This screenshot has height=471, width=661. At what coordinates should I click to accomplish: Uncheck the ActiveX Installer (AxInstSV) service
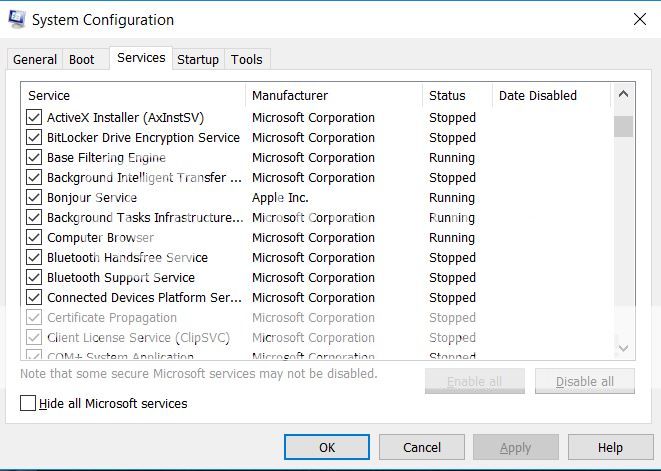pyautogui.click(x=34, y=117)
